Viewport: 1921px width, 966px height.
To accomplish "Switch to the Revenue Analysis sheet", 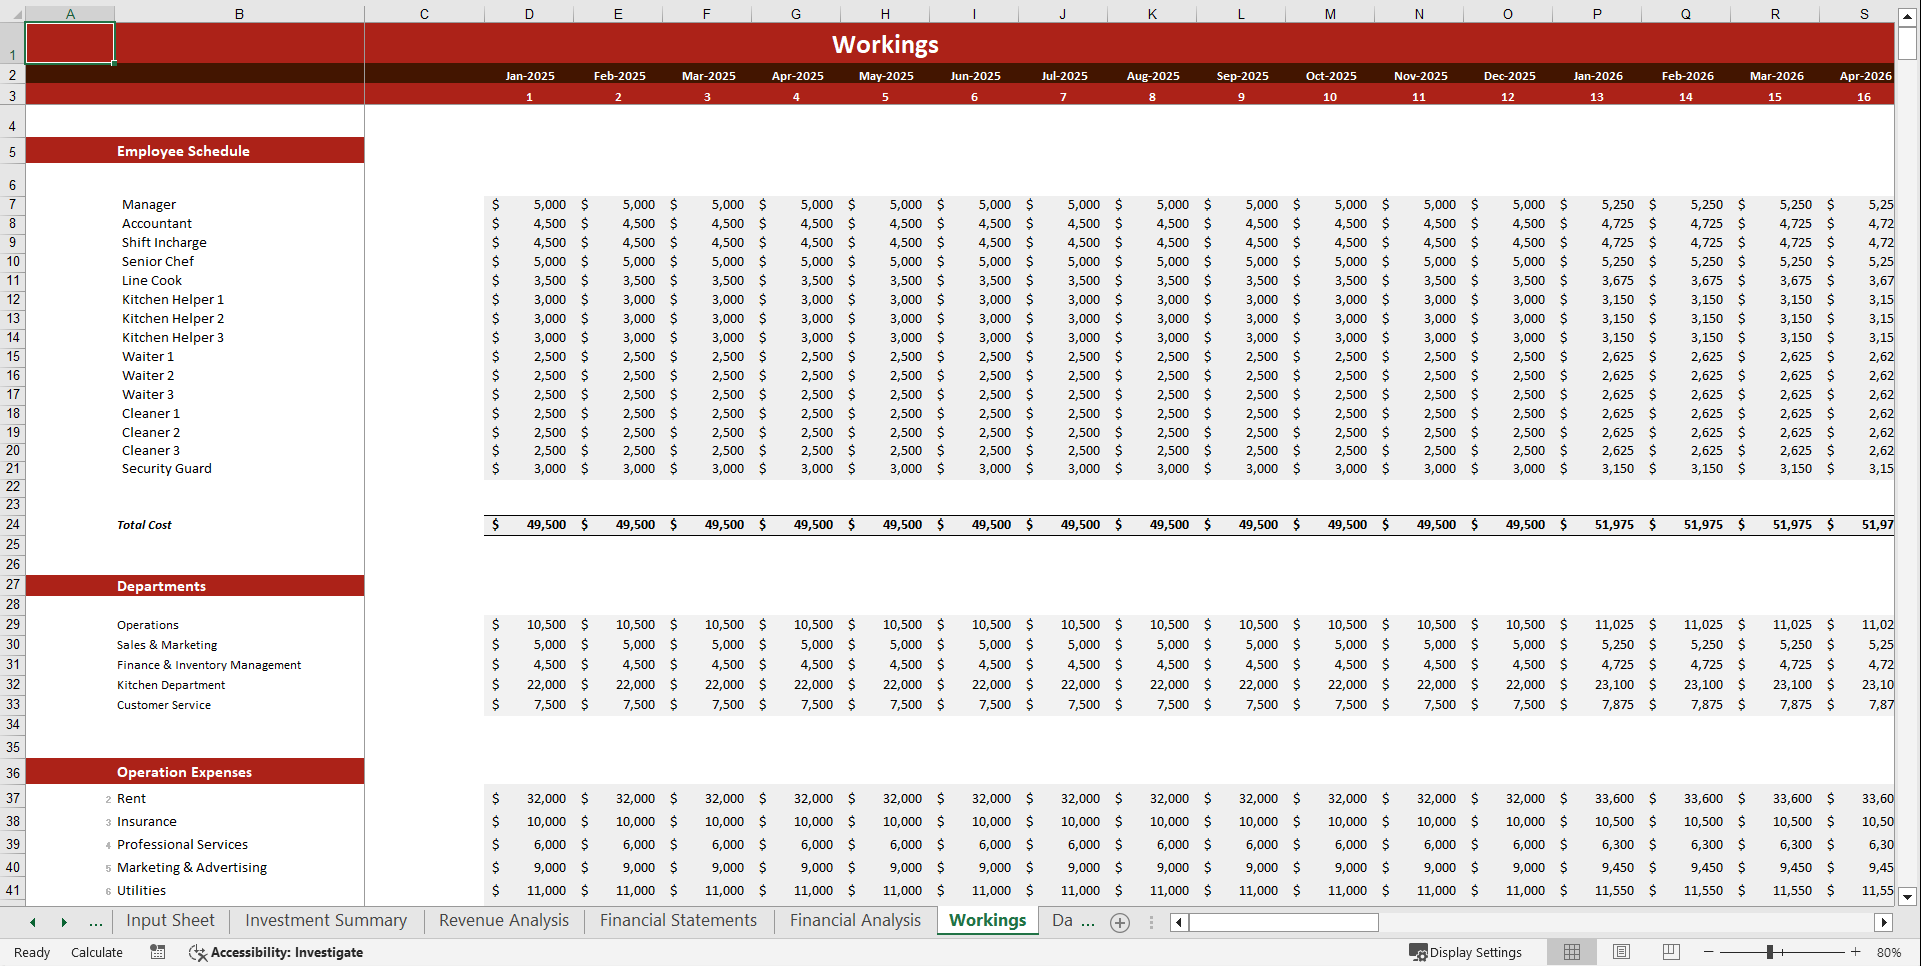I will [503, 921].
